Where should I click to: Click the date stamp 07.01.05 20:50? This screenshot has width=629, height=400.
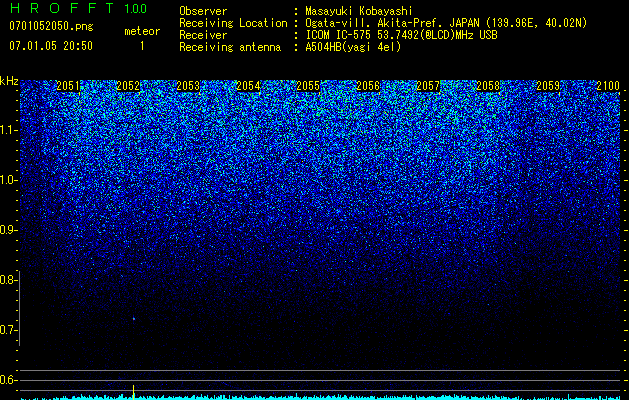51,46
